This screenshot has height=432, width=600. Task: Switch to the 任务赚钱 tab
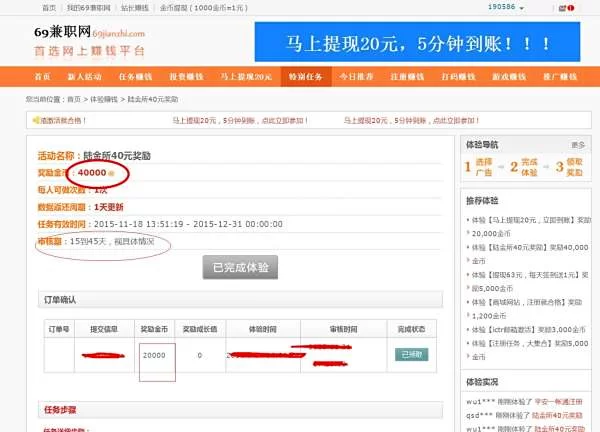pos(139,77)
